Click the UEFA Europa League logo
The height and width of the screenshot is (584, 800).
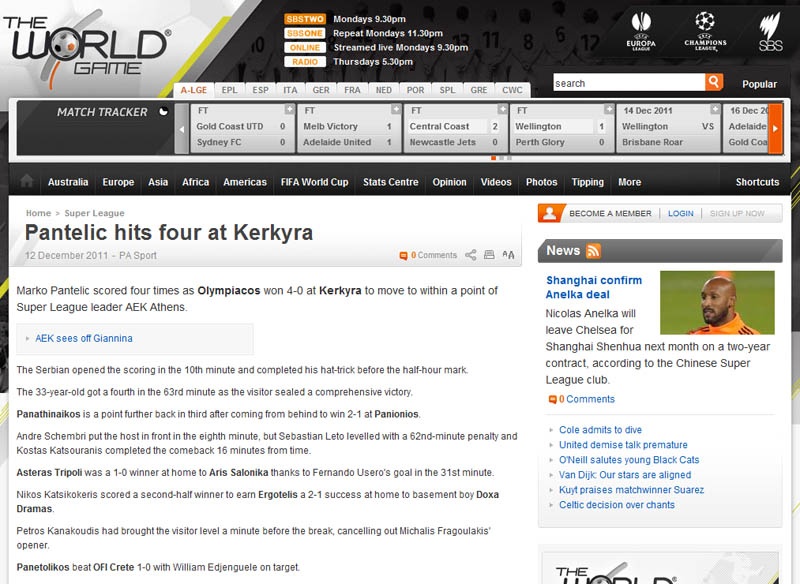tap(640, 29)
